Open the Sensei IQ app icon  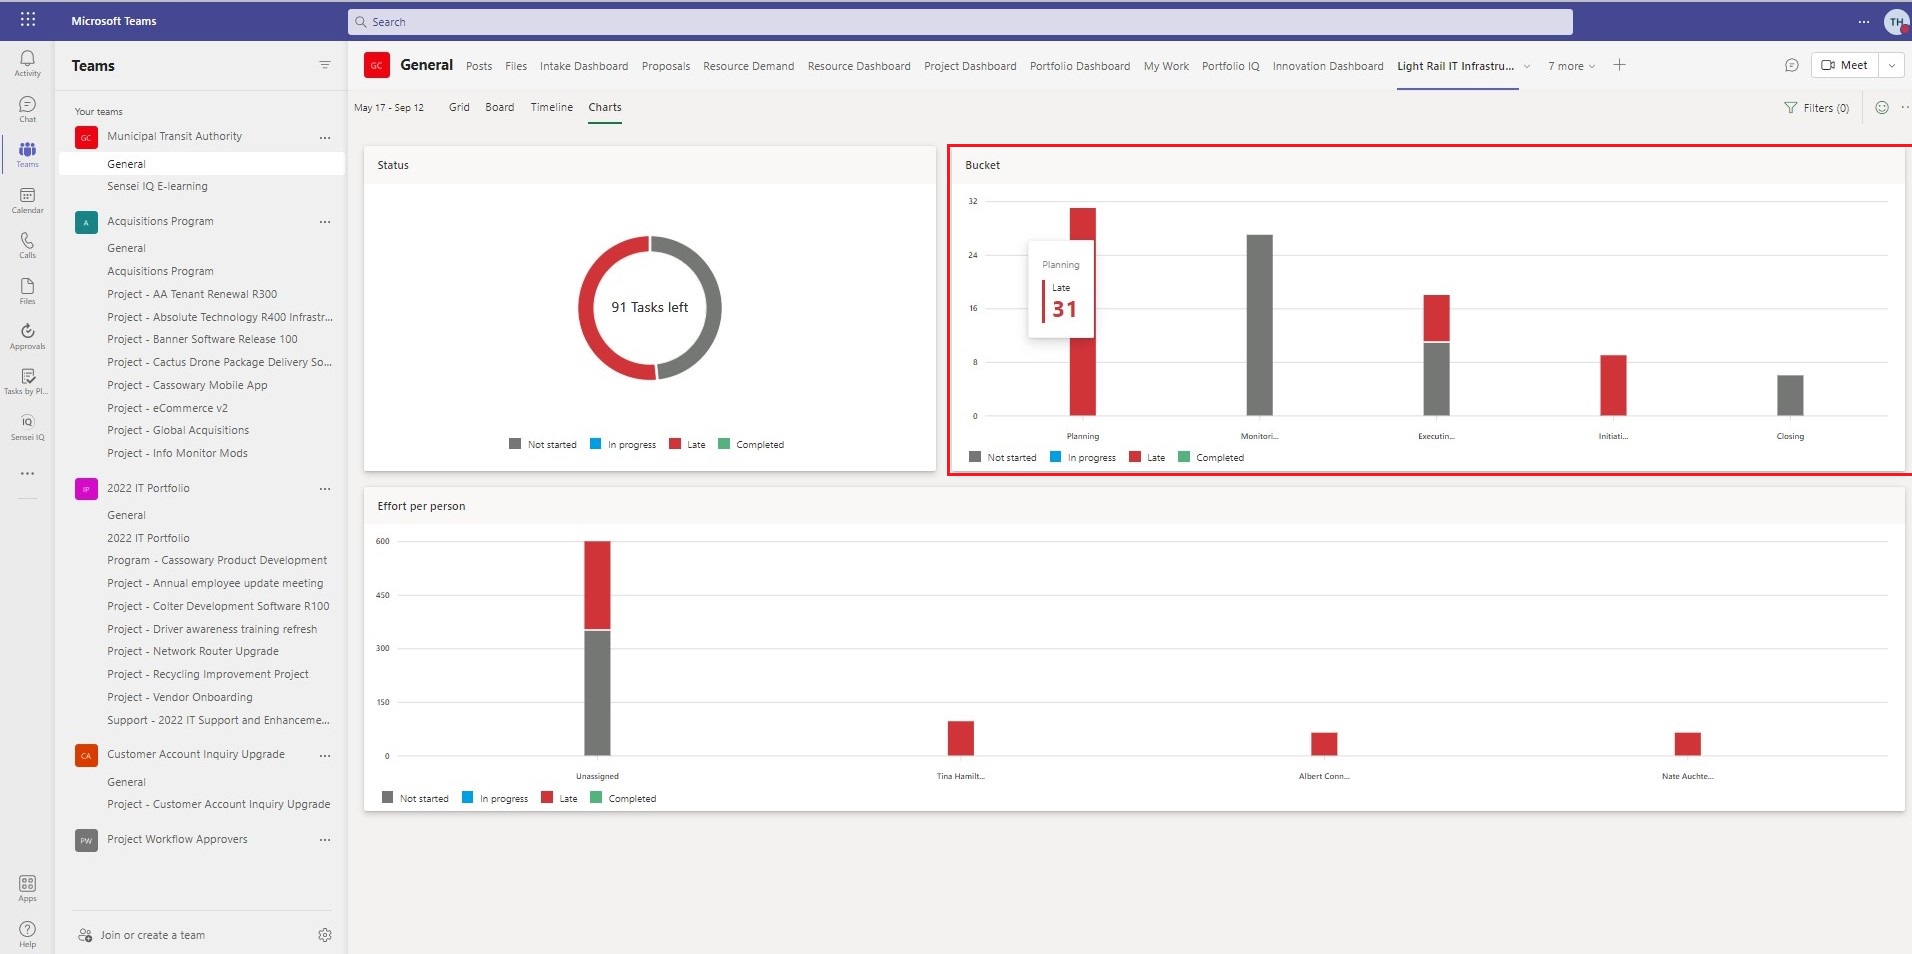27,427
